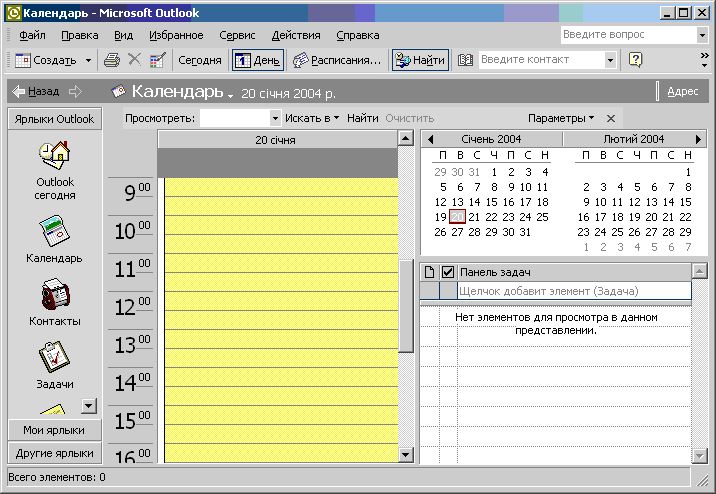The height and width of the screenshot is (494, 716).
Task: Select February 14 in date navigator
Action: (669, 202)
